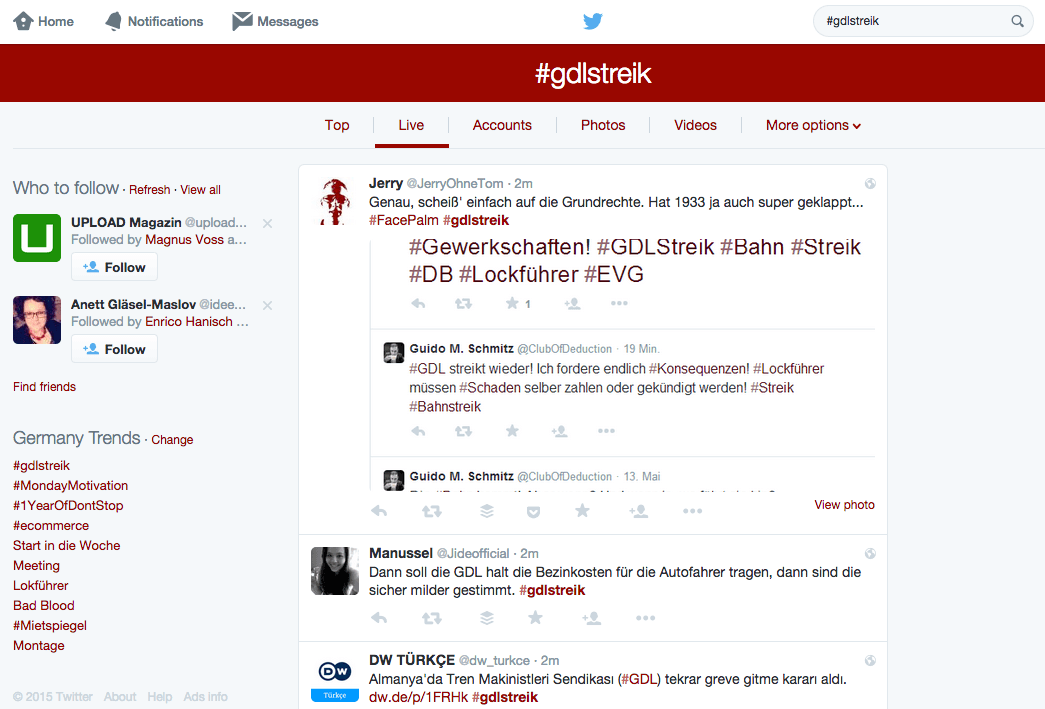Click the globe icon on DW TÜRKÇE tweet
The height and width of the screenshot is (709, 1045).
point(870,661)
